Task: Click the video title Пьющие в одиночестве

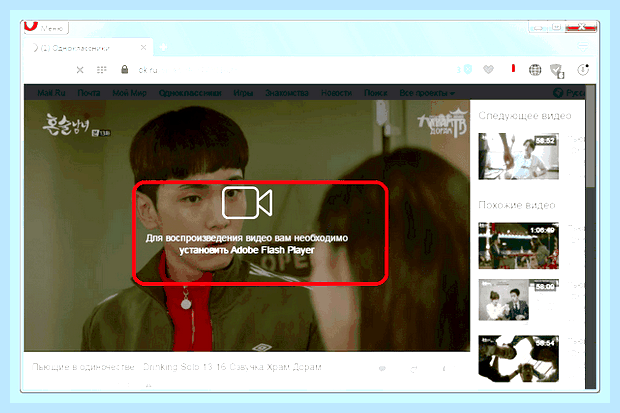Action: click(x=177, y=367)
